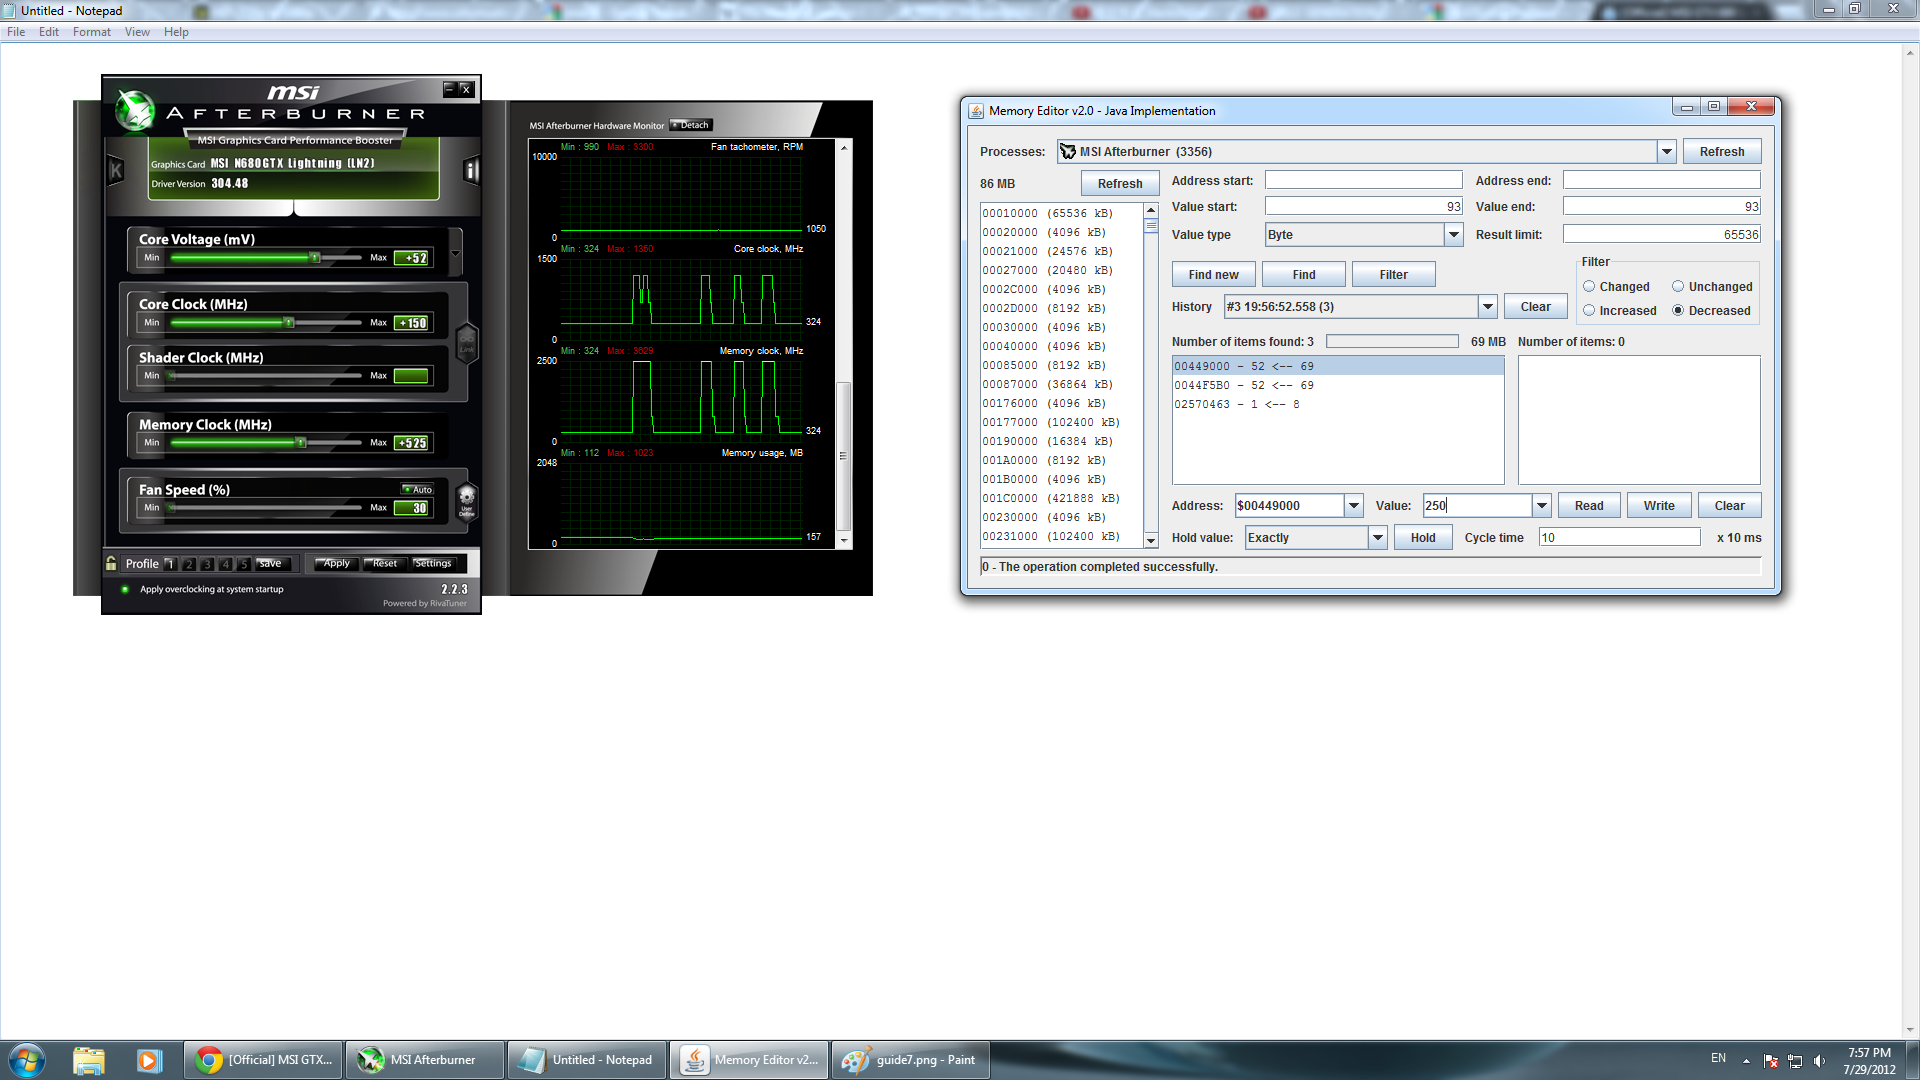
Task: Click Refresh button next to 86 MB
Action: [1120, 184]
